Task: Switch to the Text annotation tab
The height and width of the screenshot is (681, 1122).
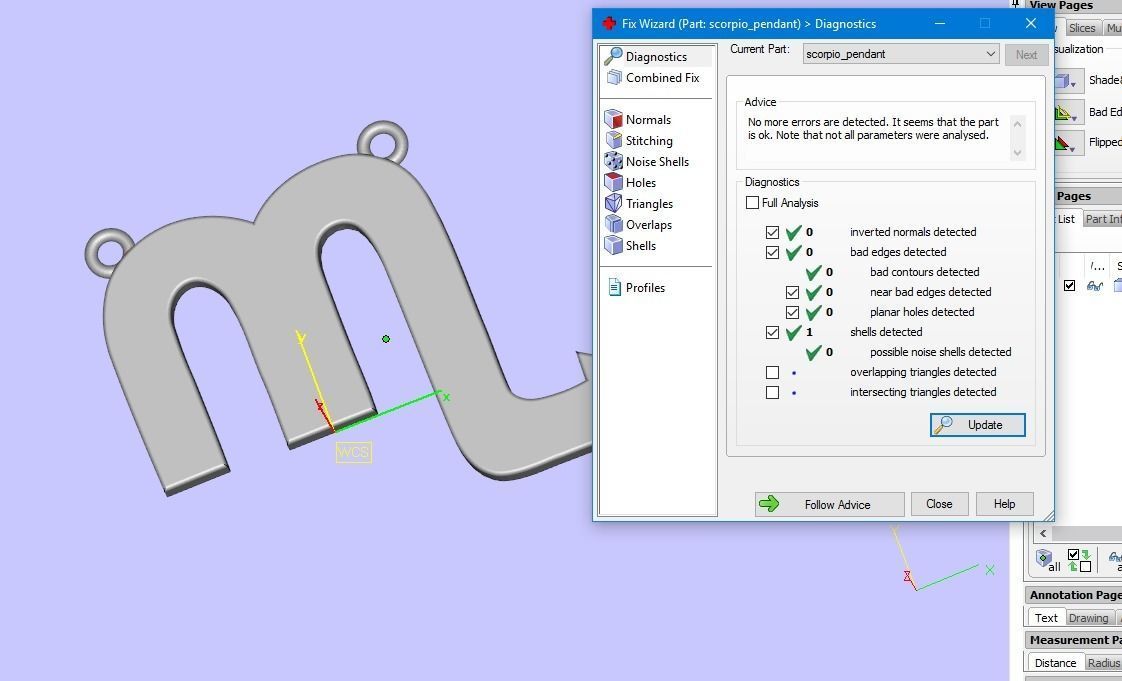Action: click(x=1045, y=618)
